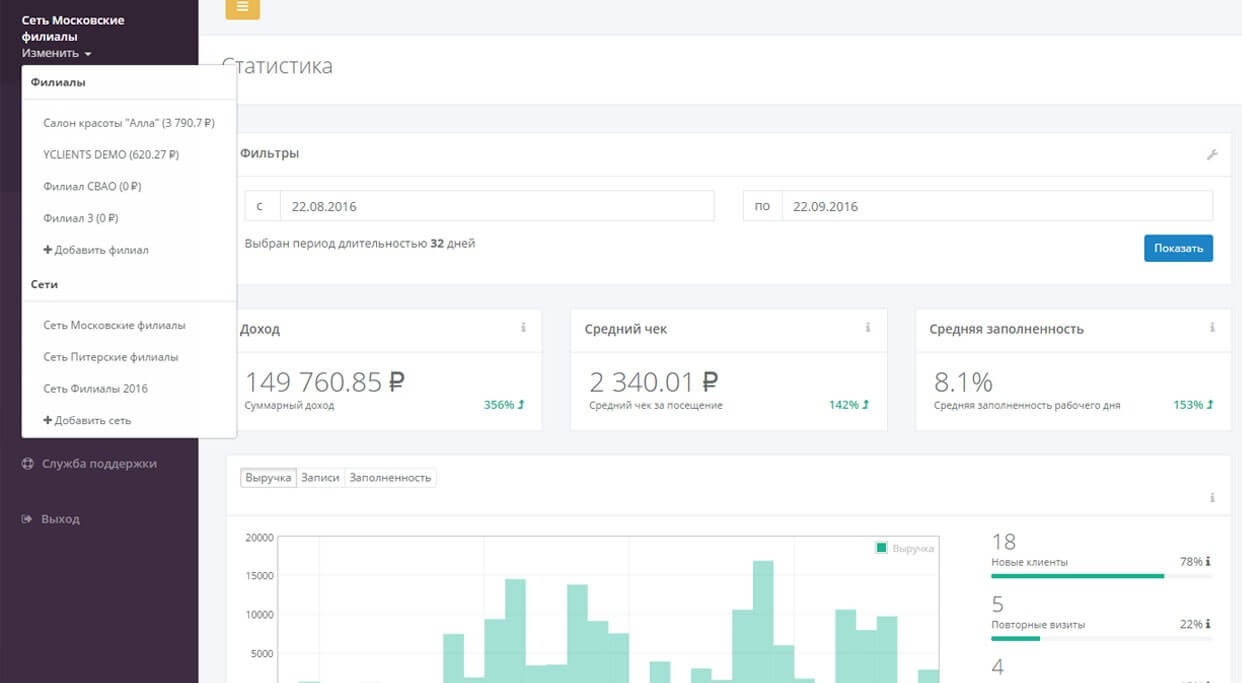Screen dimensions: 1242x683
Task: Choose Сеть Питерские филиалы network
Action: point(110,357)
